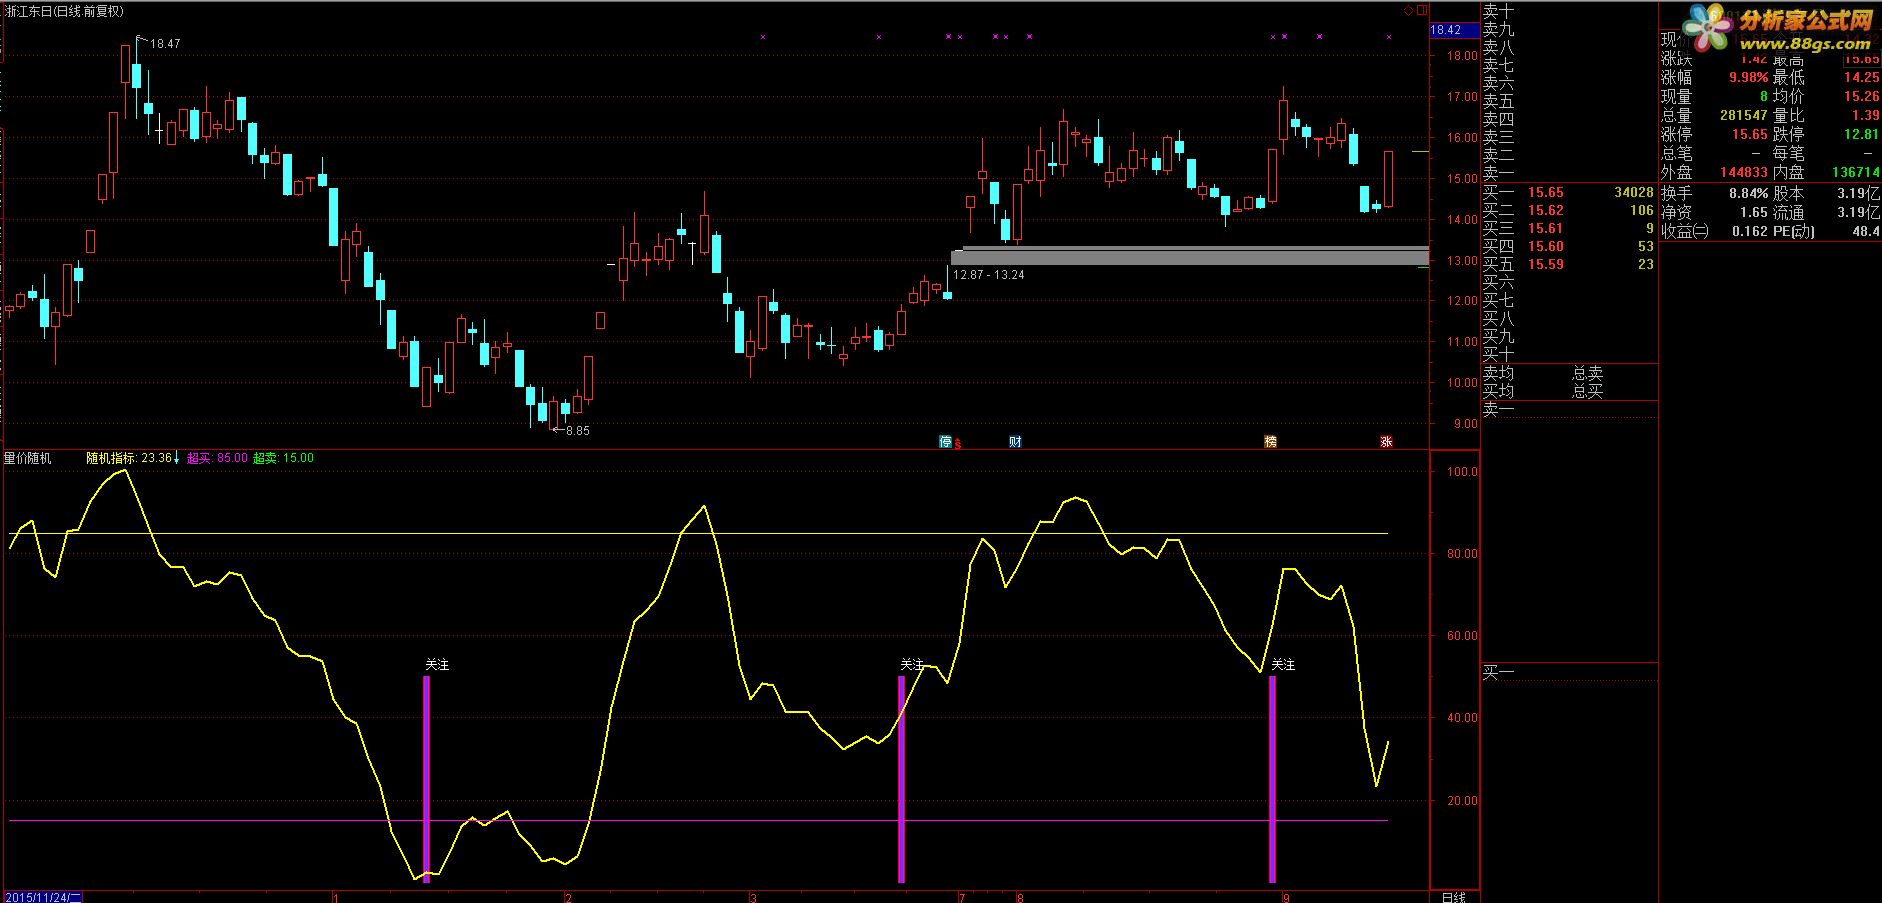The image size is (1882, 903).
Task: Click the 量价随机 indicator name
Action: 28,458
